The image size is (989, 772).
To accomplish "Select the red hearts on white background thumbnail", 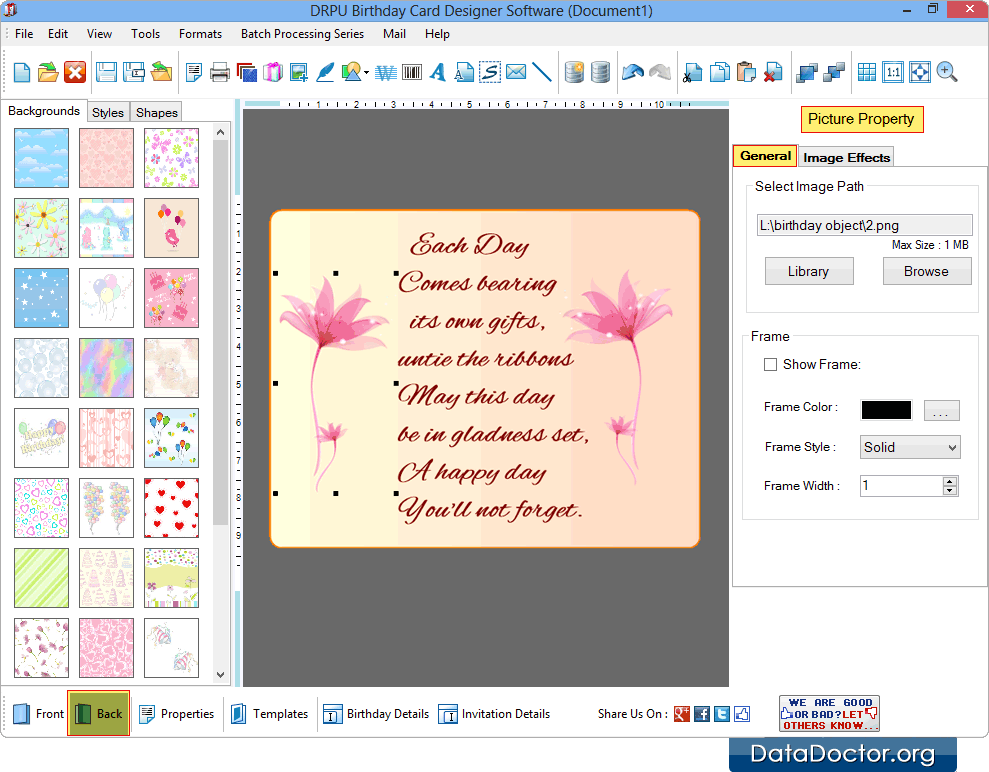I will tap(172, 508).
